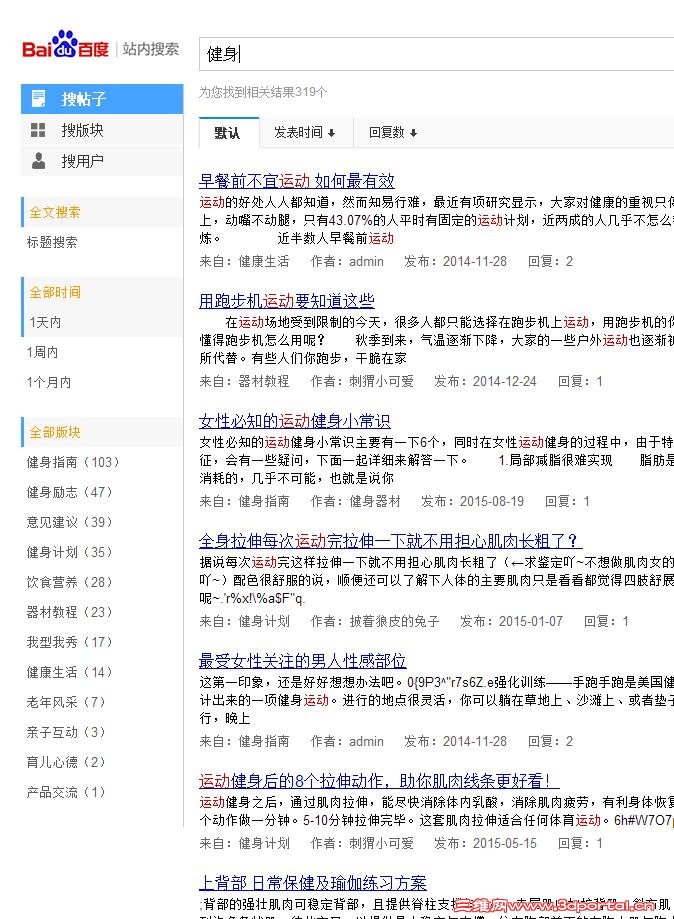Filter by 亲子互动 (3) section
674x919 pixels.
click(66, 732)
